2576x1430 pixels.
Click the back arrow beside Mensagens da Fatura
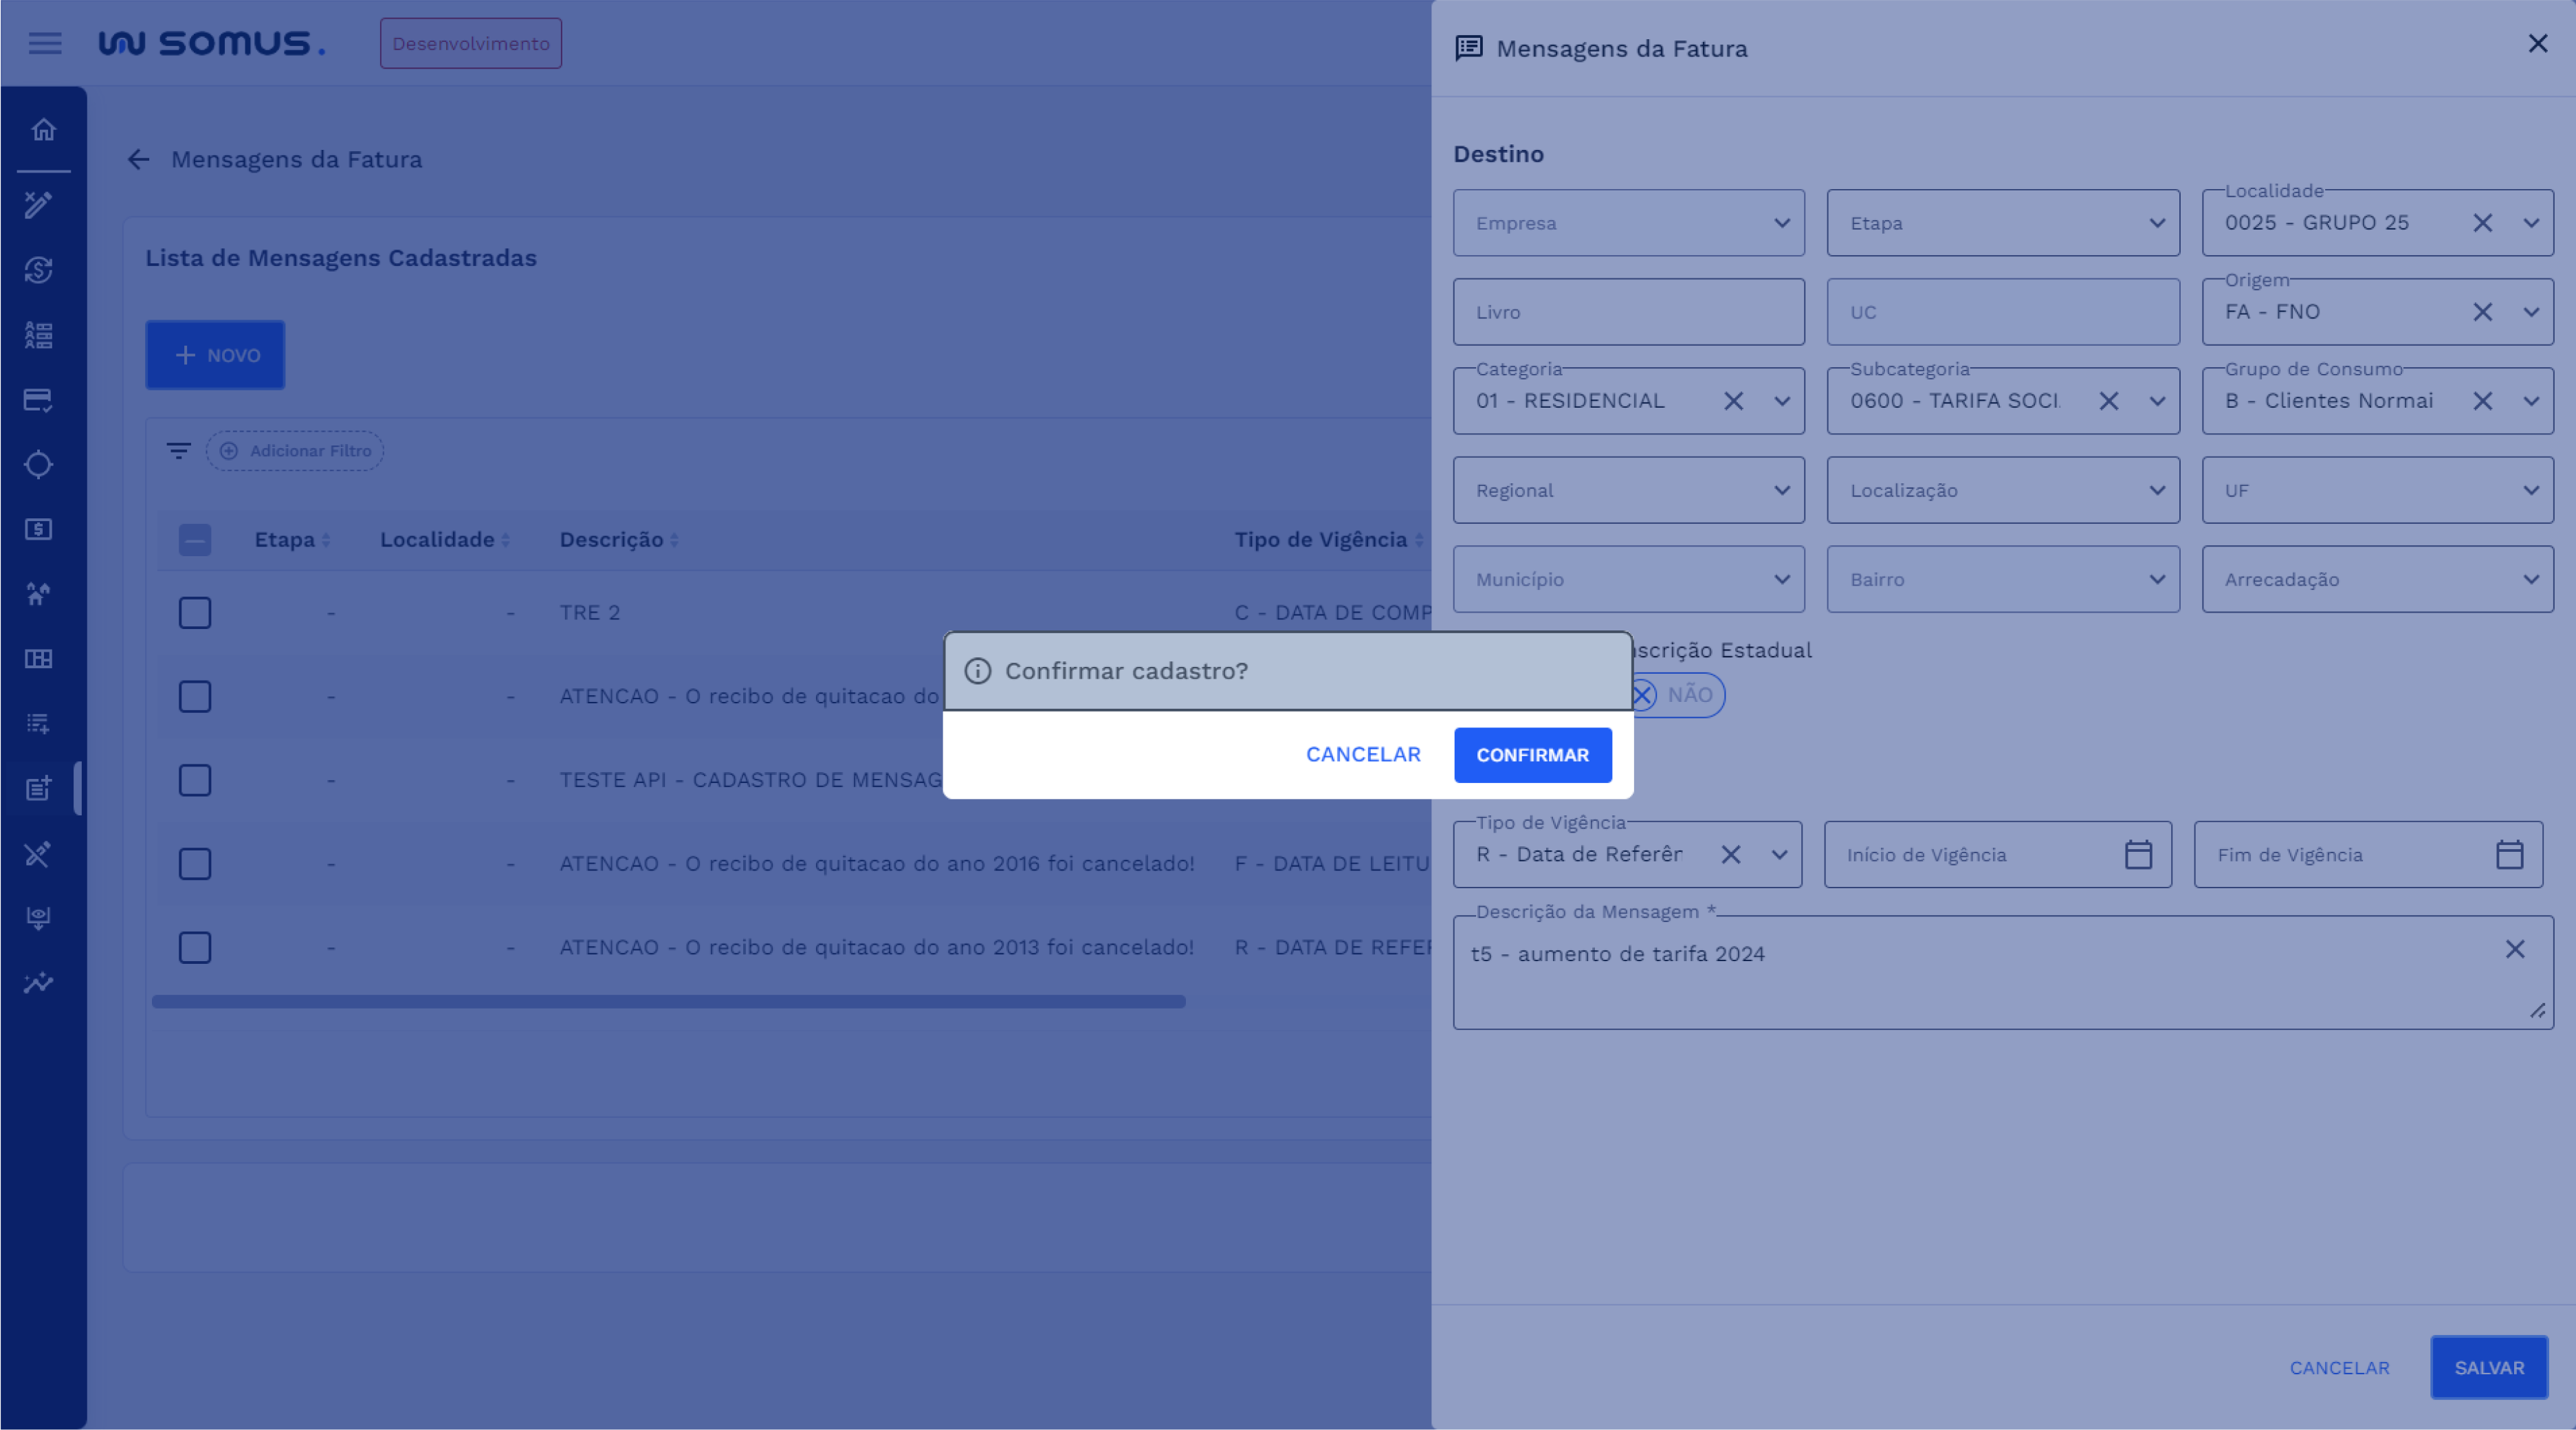(138, 159)
